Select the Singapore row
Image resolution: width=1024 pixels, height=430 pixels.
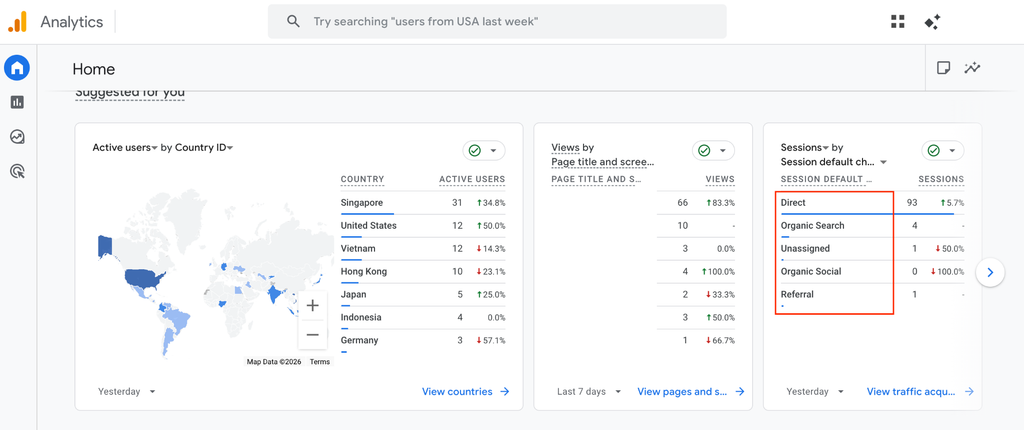coord(423,203)
